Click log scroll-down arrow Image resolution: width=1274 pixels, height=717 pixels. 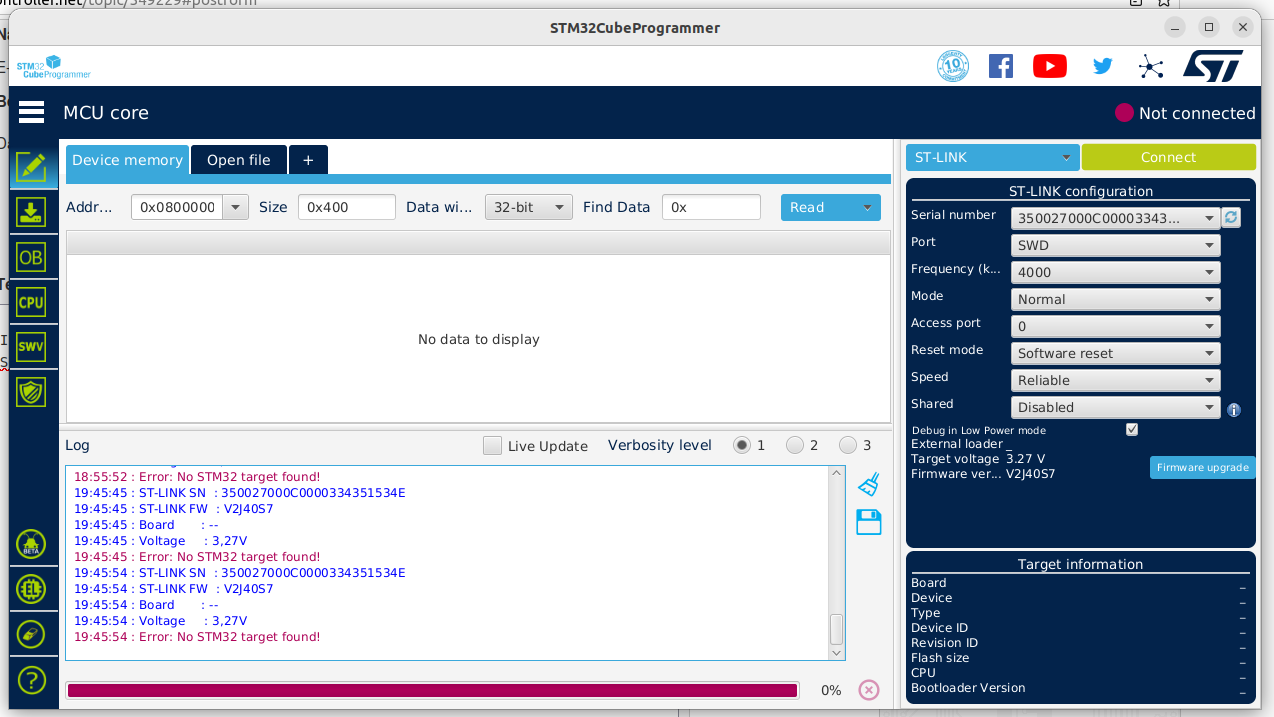837,652
